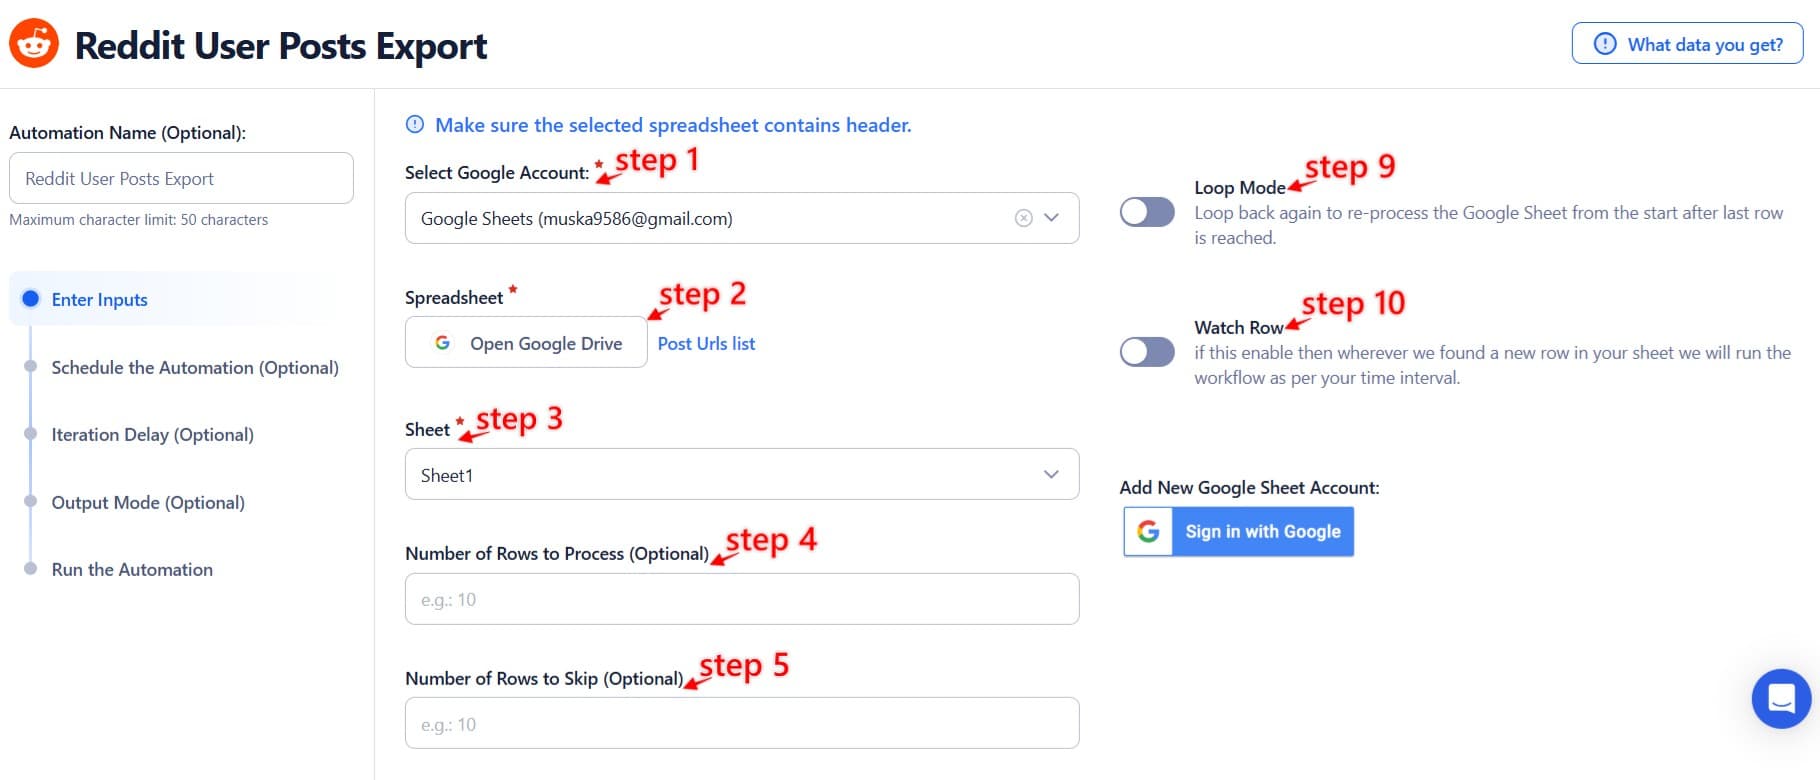Open the Select Google Account dropdown

(x=1050, y=217)
